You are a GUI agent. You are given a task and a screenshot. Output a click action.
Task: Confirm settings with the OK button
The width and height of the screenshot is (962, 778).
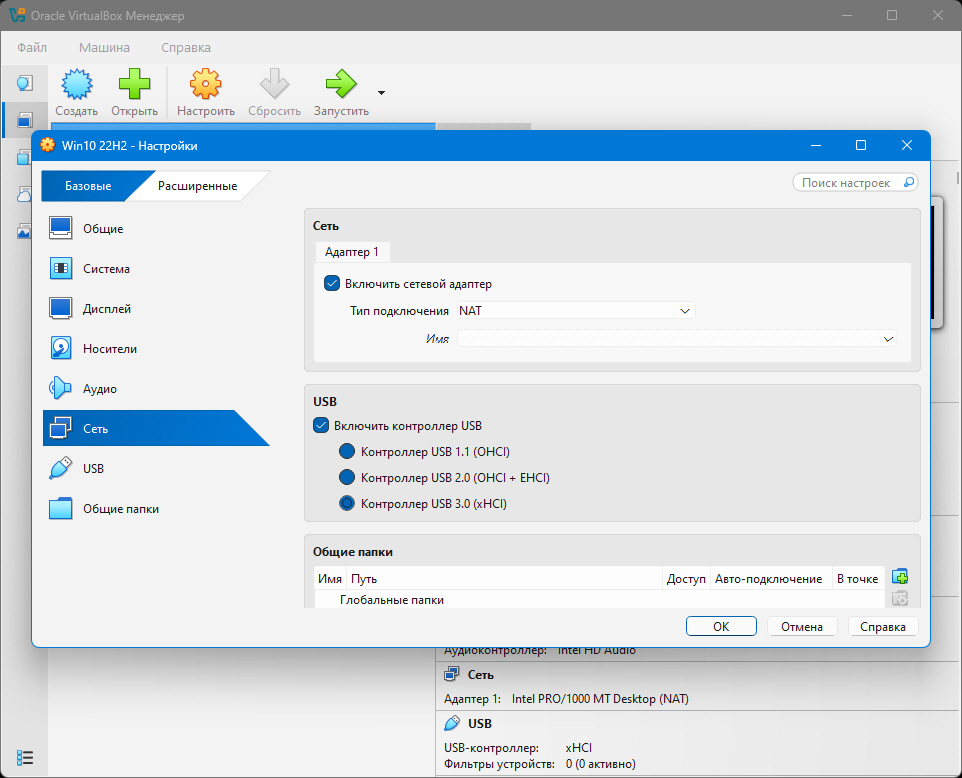pyautogui.click(x=721, y=626)
